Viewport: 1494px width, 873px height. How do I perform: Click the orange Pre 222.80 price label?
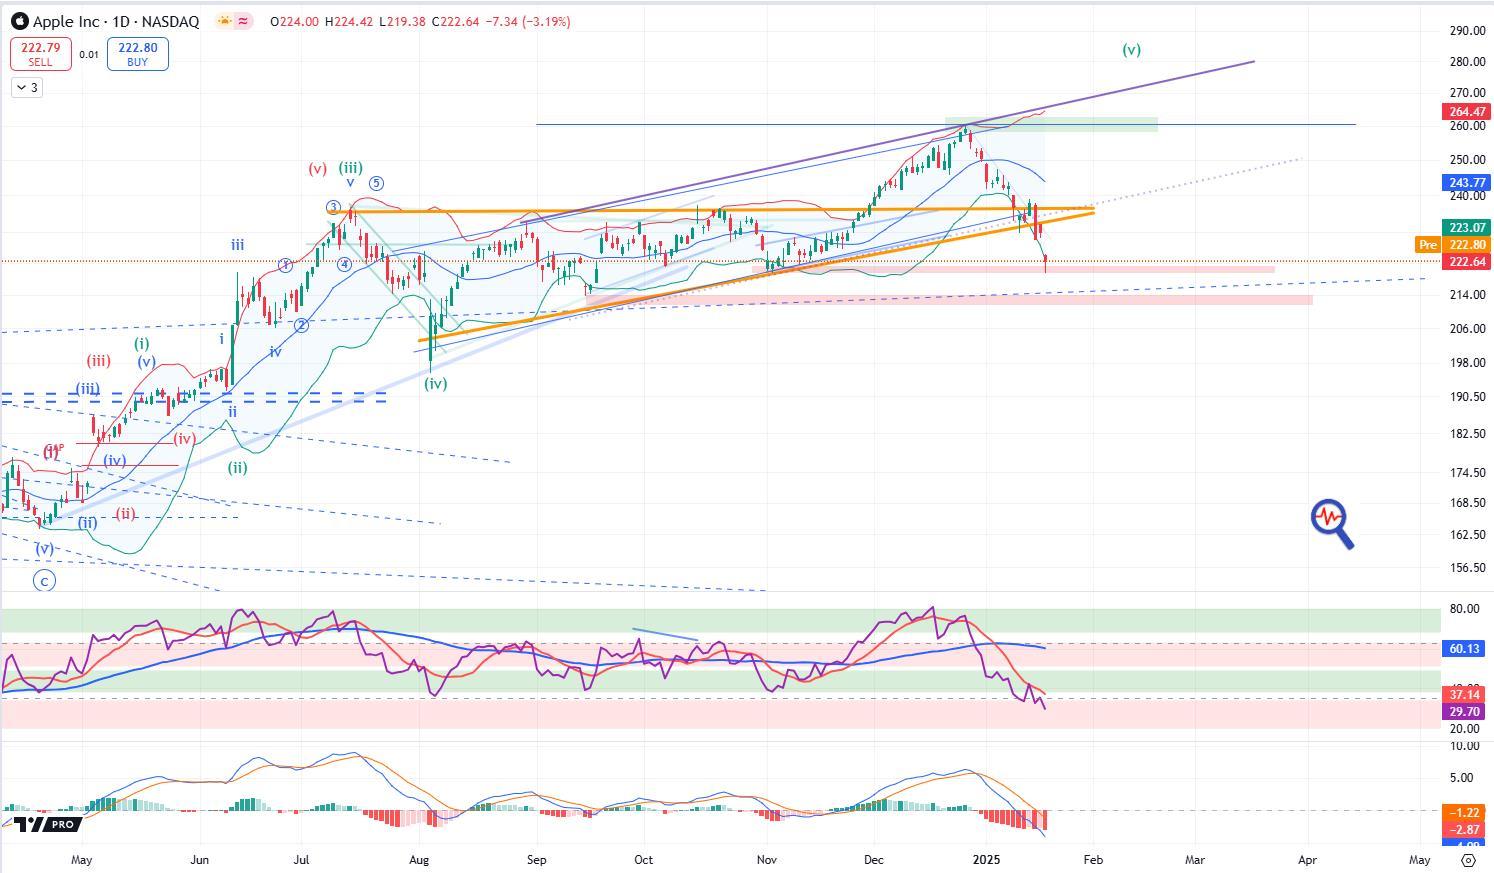tap(1453, 245)
